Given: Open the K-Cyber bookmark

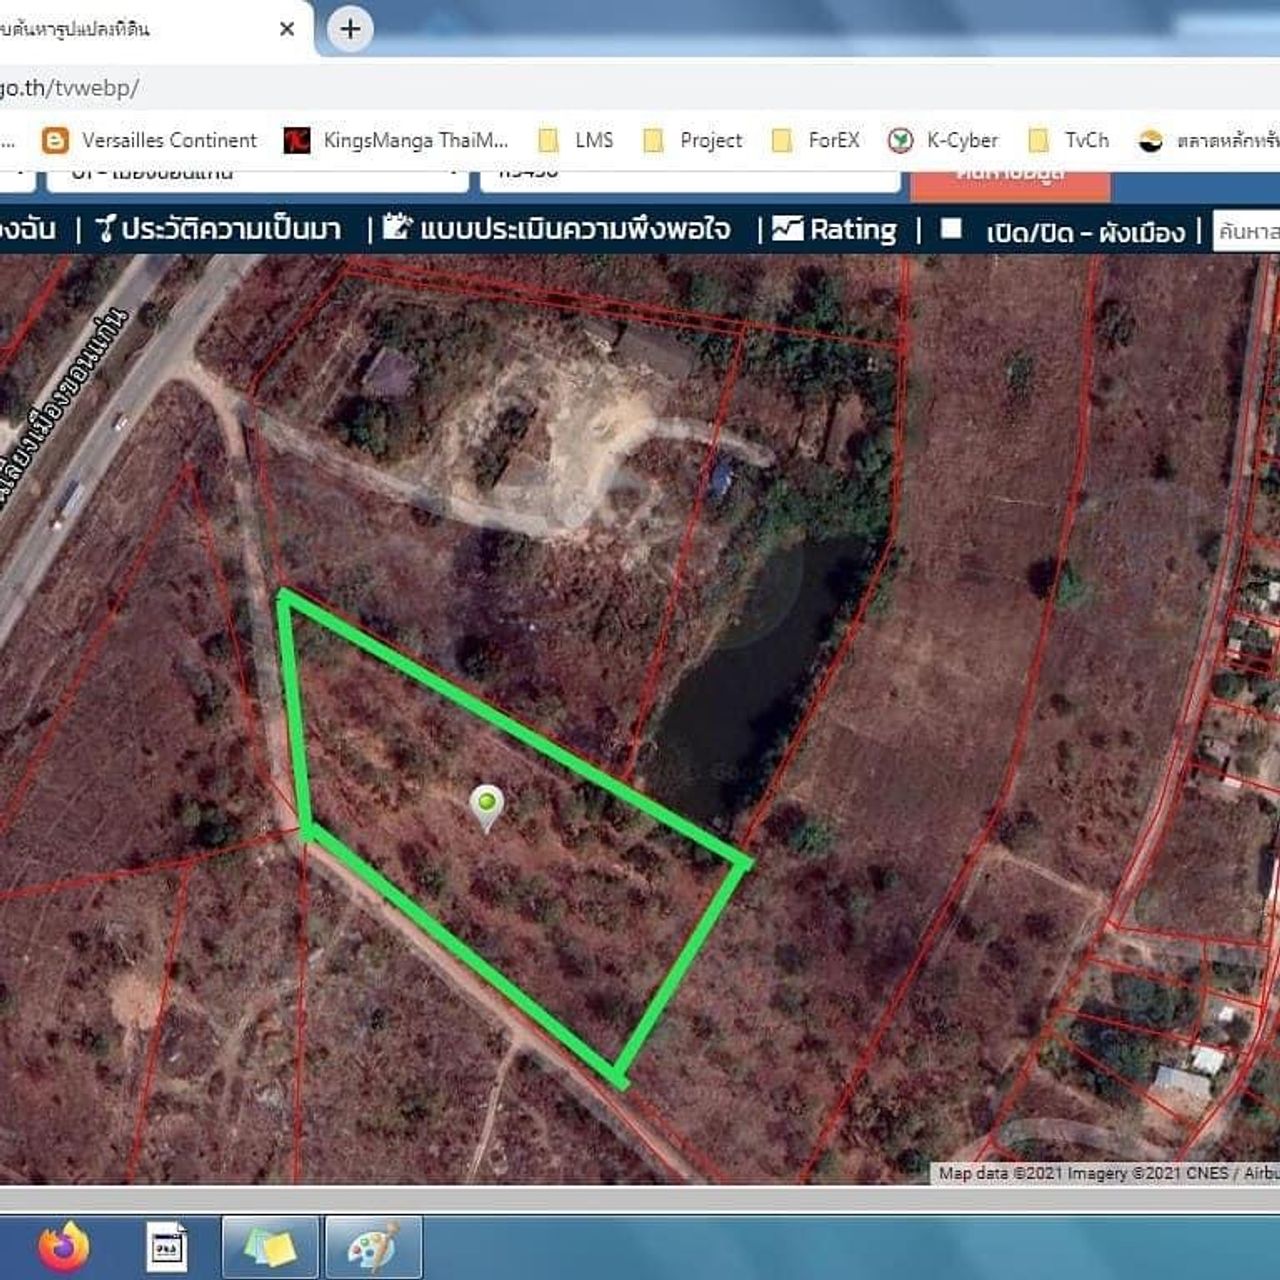Looking at the screenshot, I should pyautogui.click(x=943, y=140).
